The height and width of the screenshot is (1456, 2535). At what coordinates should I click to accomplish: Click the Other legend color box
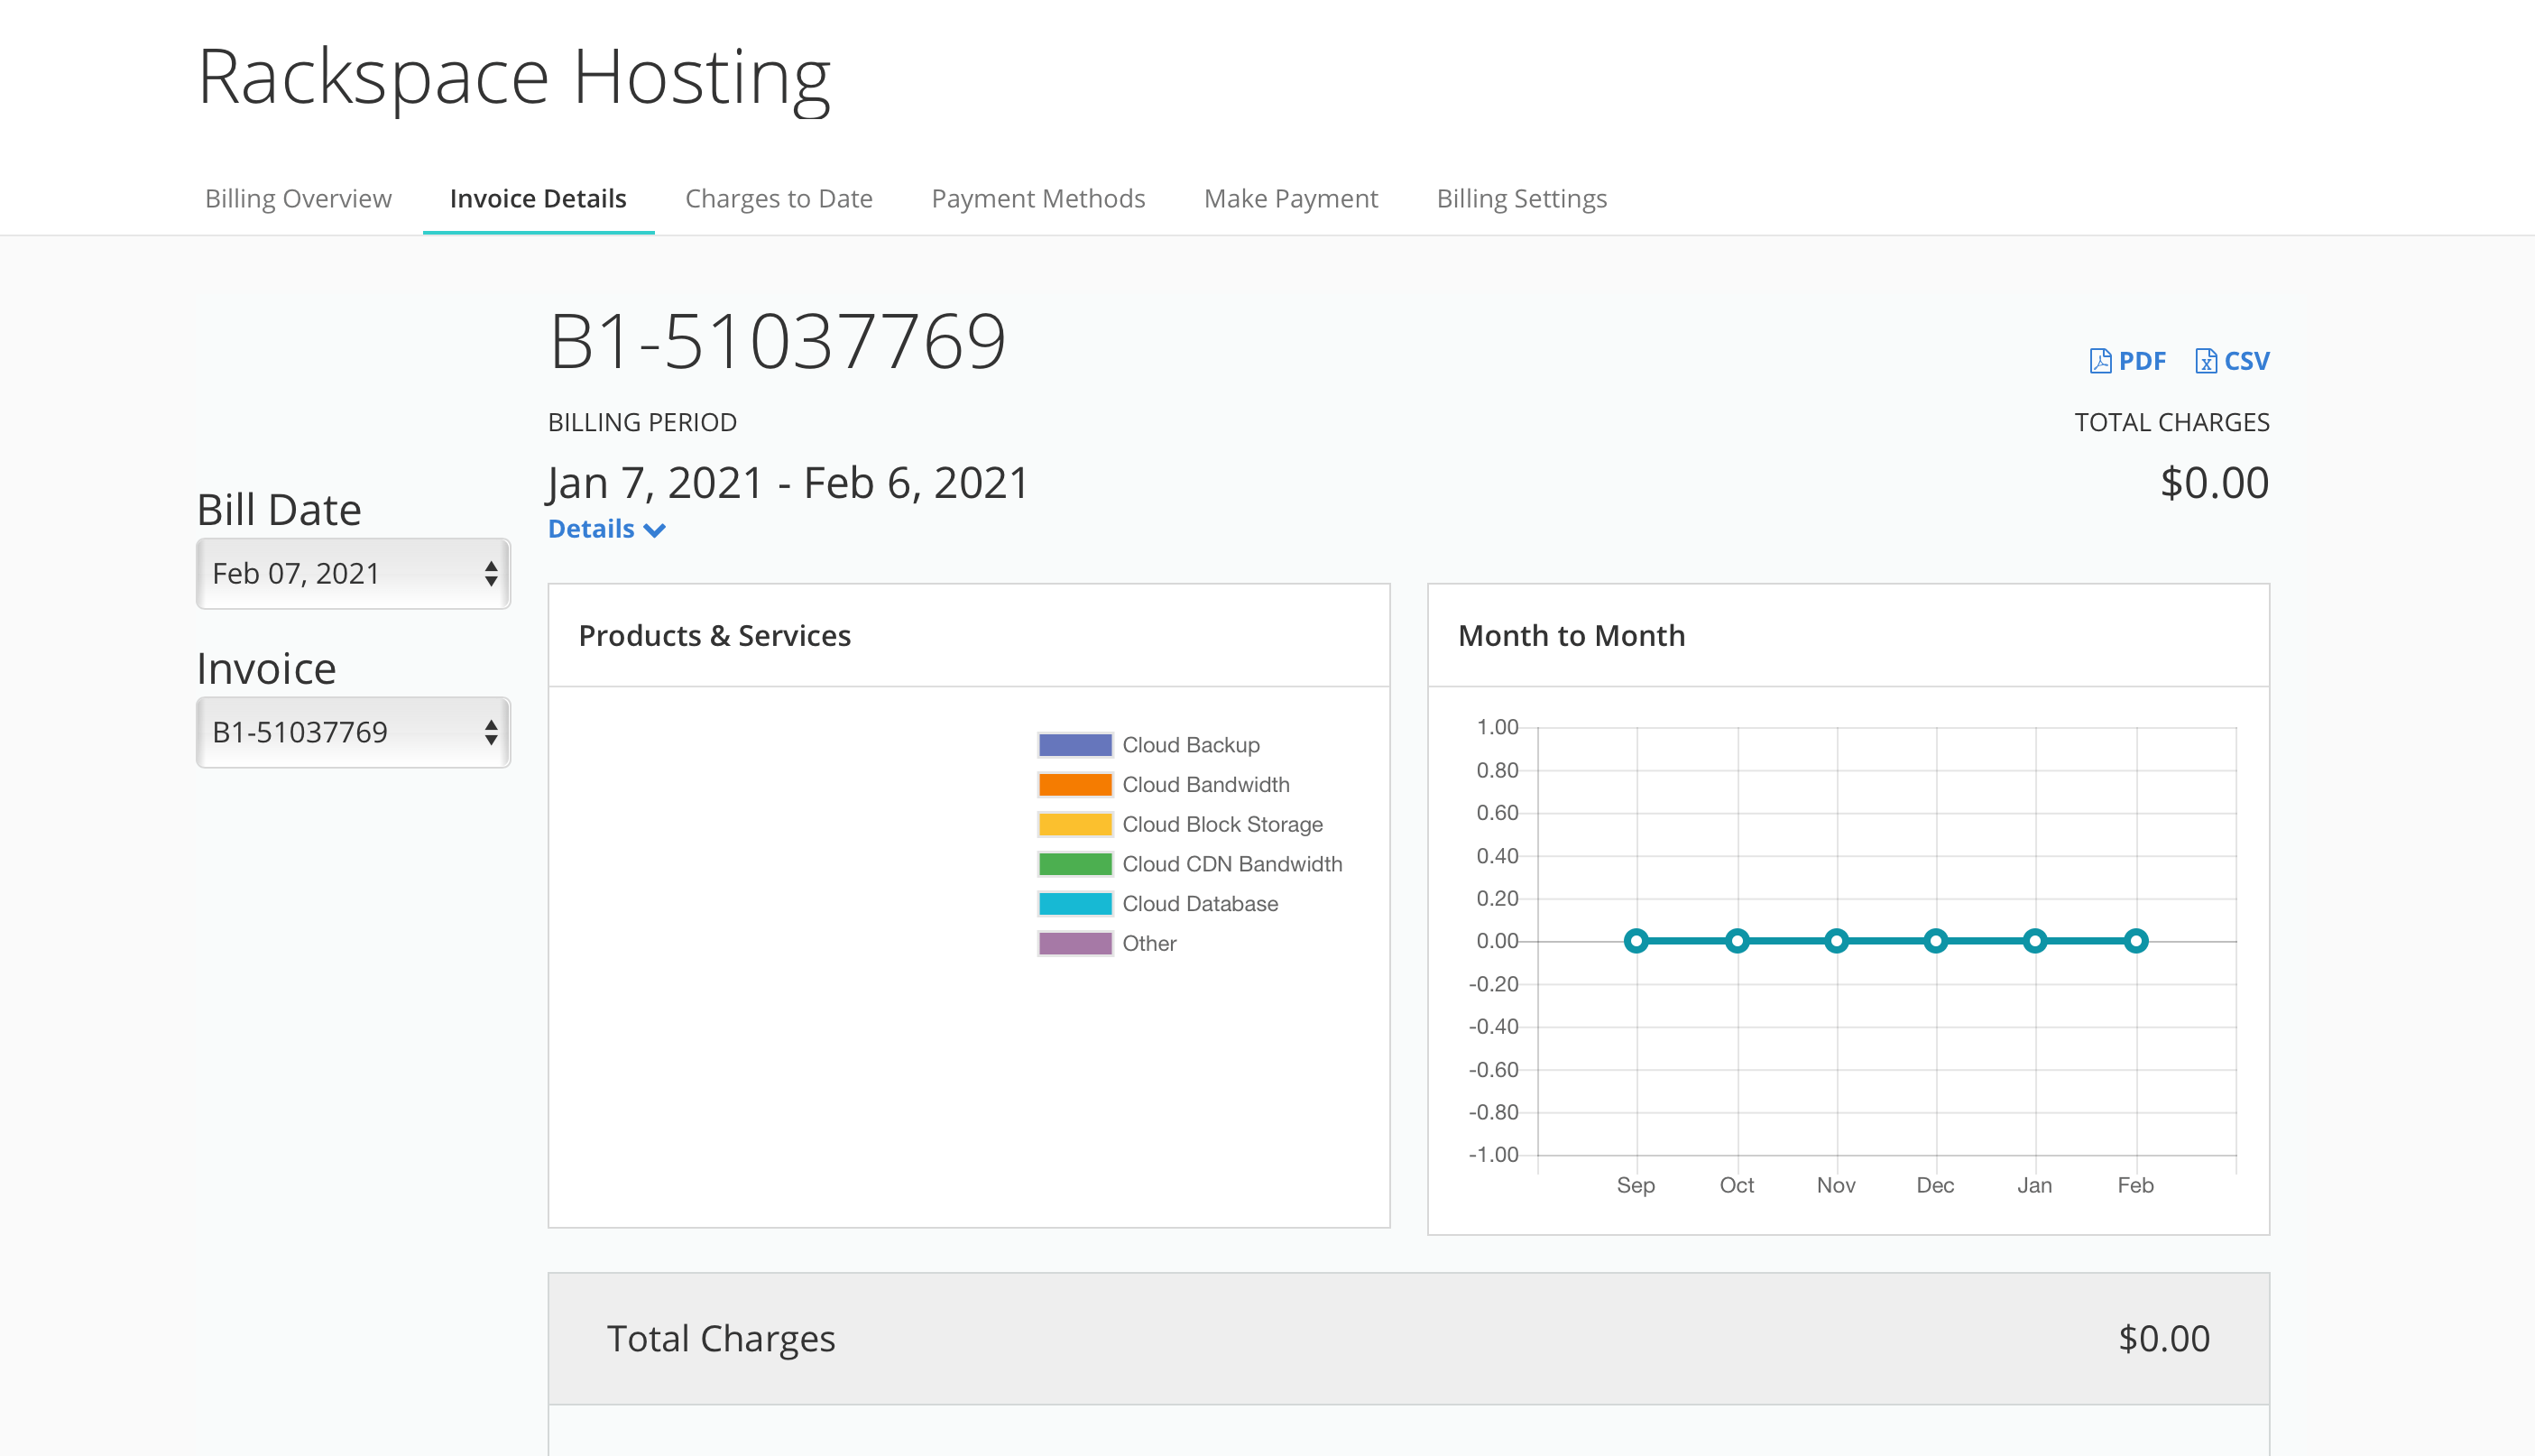pyautogui.click(x=1074, y=942)
